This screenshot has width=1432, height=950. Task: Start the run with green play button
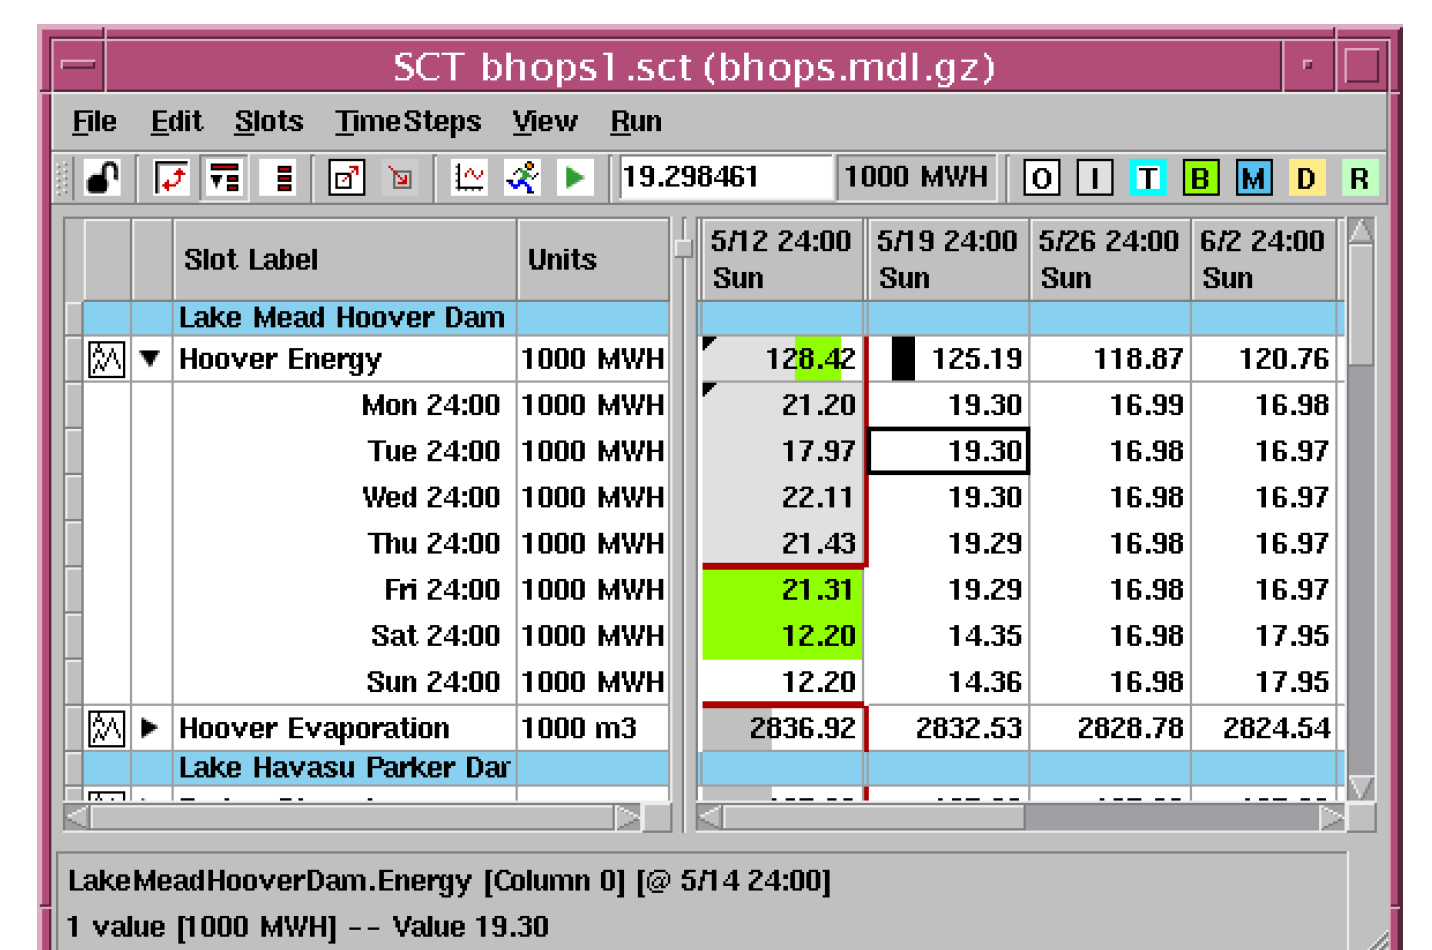(575, 178)
